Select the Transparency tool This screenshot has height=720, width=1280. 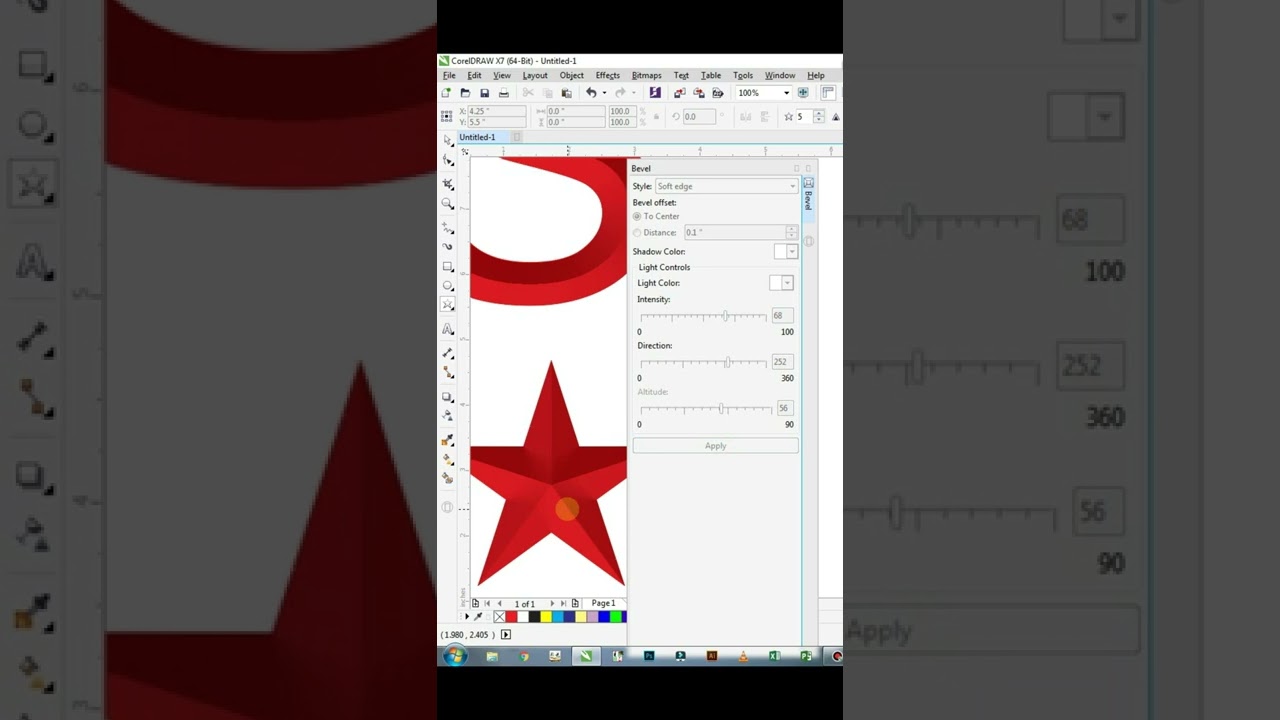pyautogui.click(x=448, y=415)
